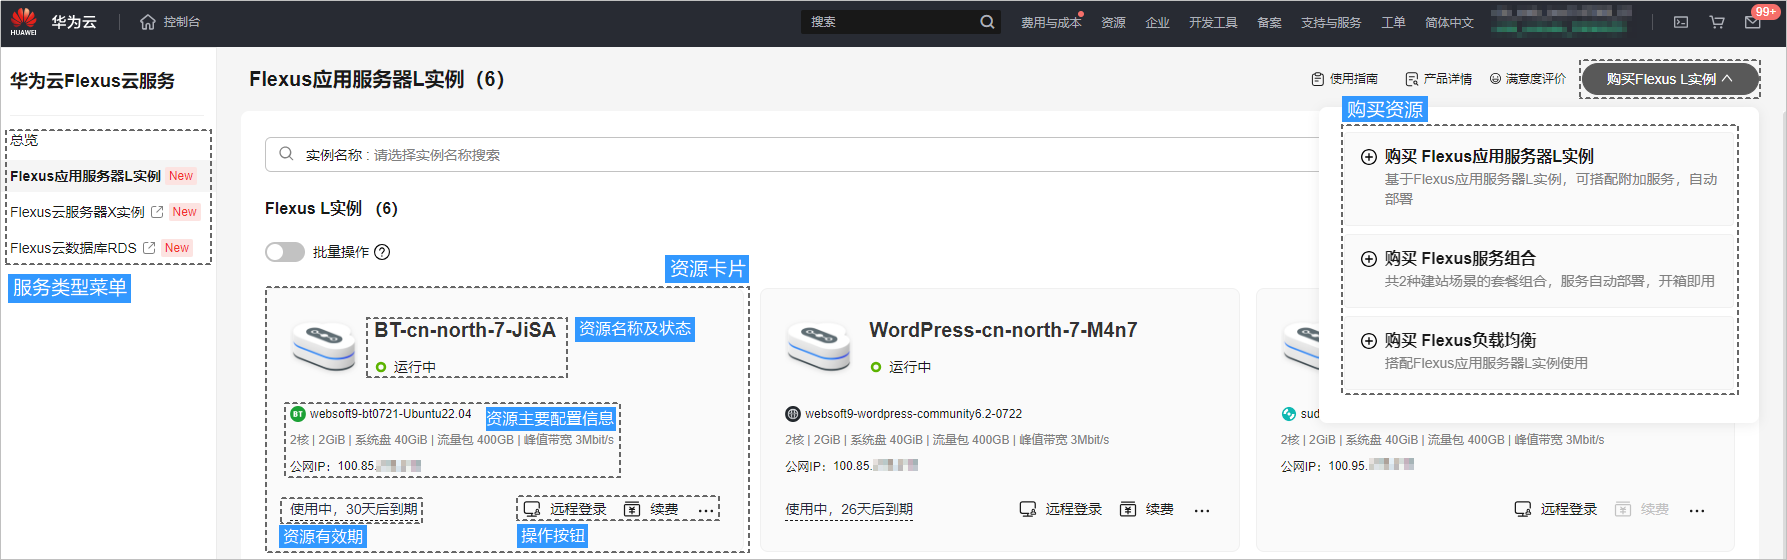The height and width of the screenshot is (560, 1787).
Task: Select Flexus应用服务器L实例 in the sidebar
Action: tap(86, 176)
